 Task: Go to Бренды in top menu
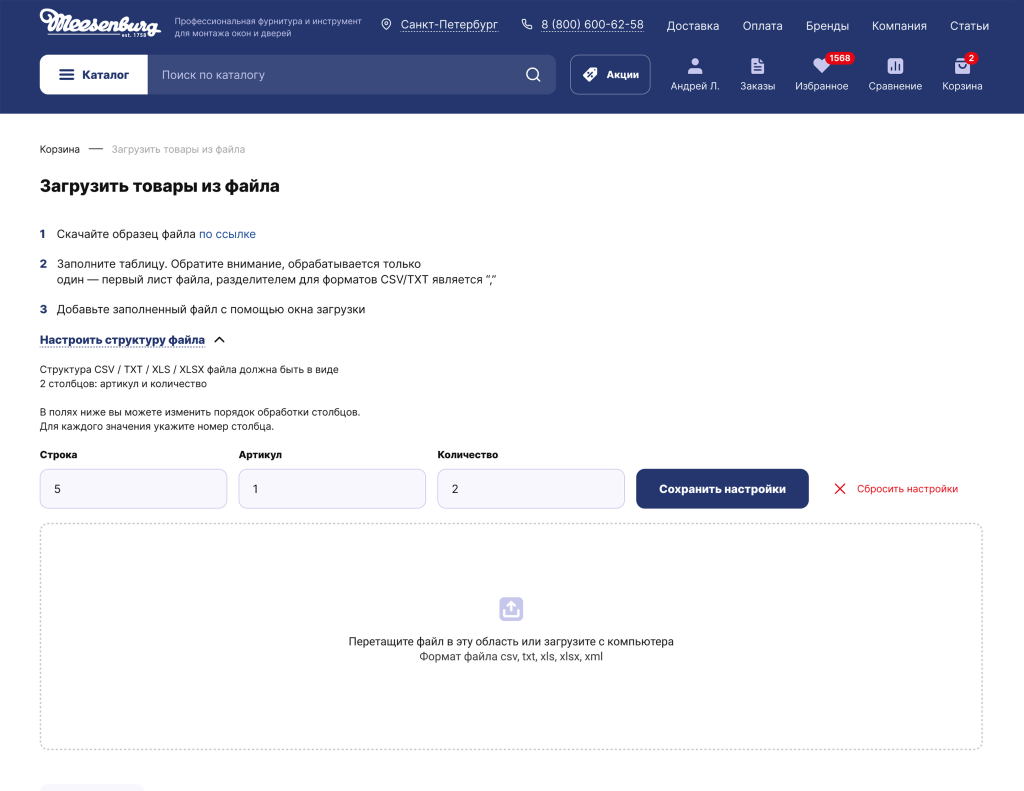pos(827,26)
